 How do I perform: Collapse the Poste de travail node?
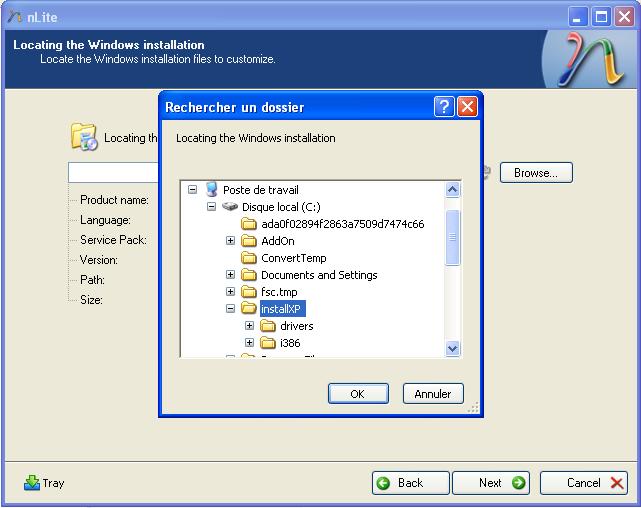pyautogui.click(x=192, y=190)
